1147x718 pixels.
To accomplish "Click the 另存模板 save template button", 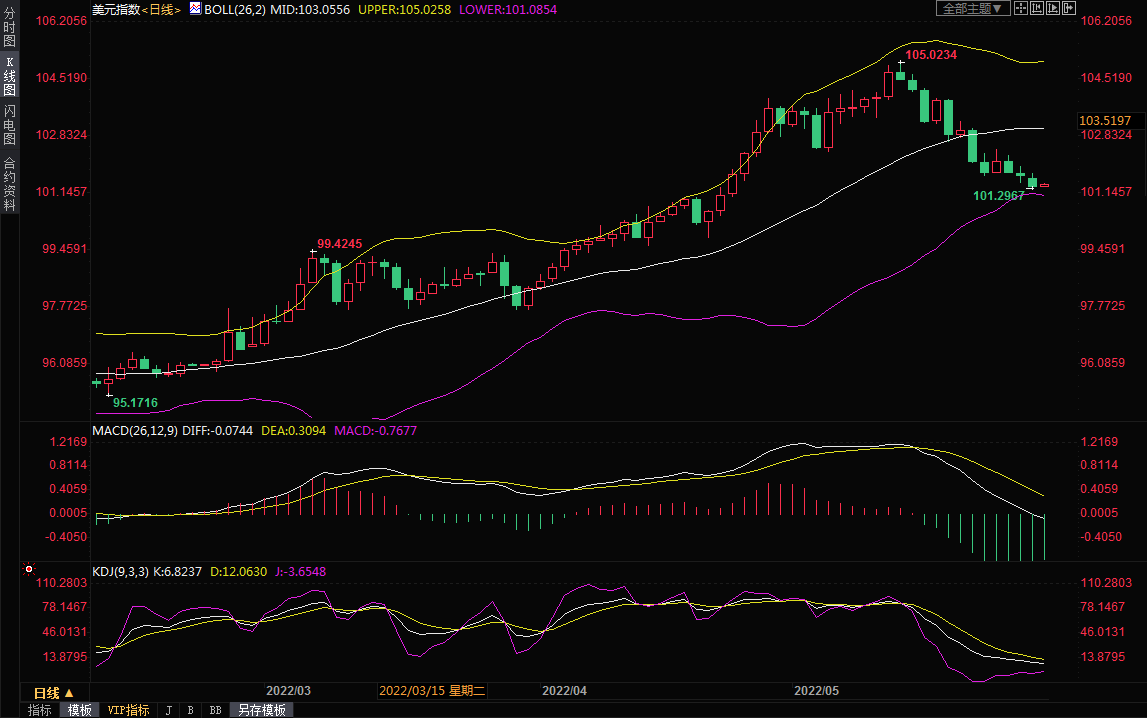I will (261, 710).
